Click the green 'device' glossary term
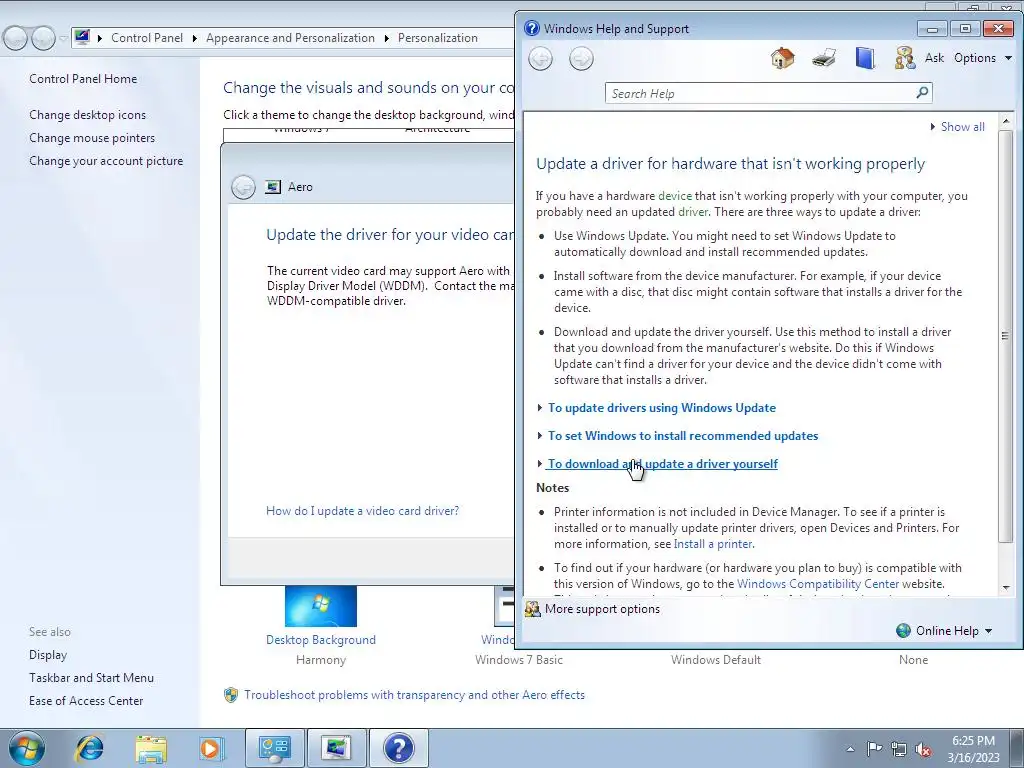This screenshot has width=1024, height=768. 675,196
